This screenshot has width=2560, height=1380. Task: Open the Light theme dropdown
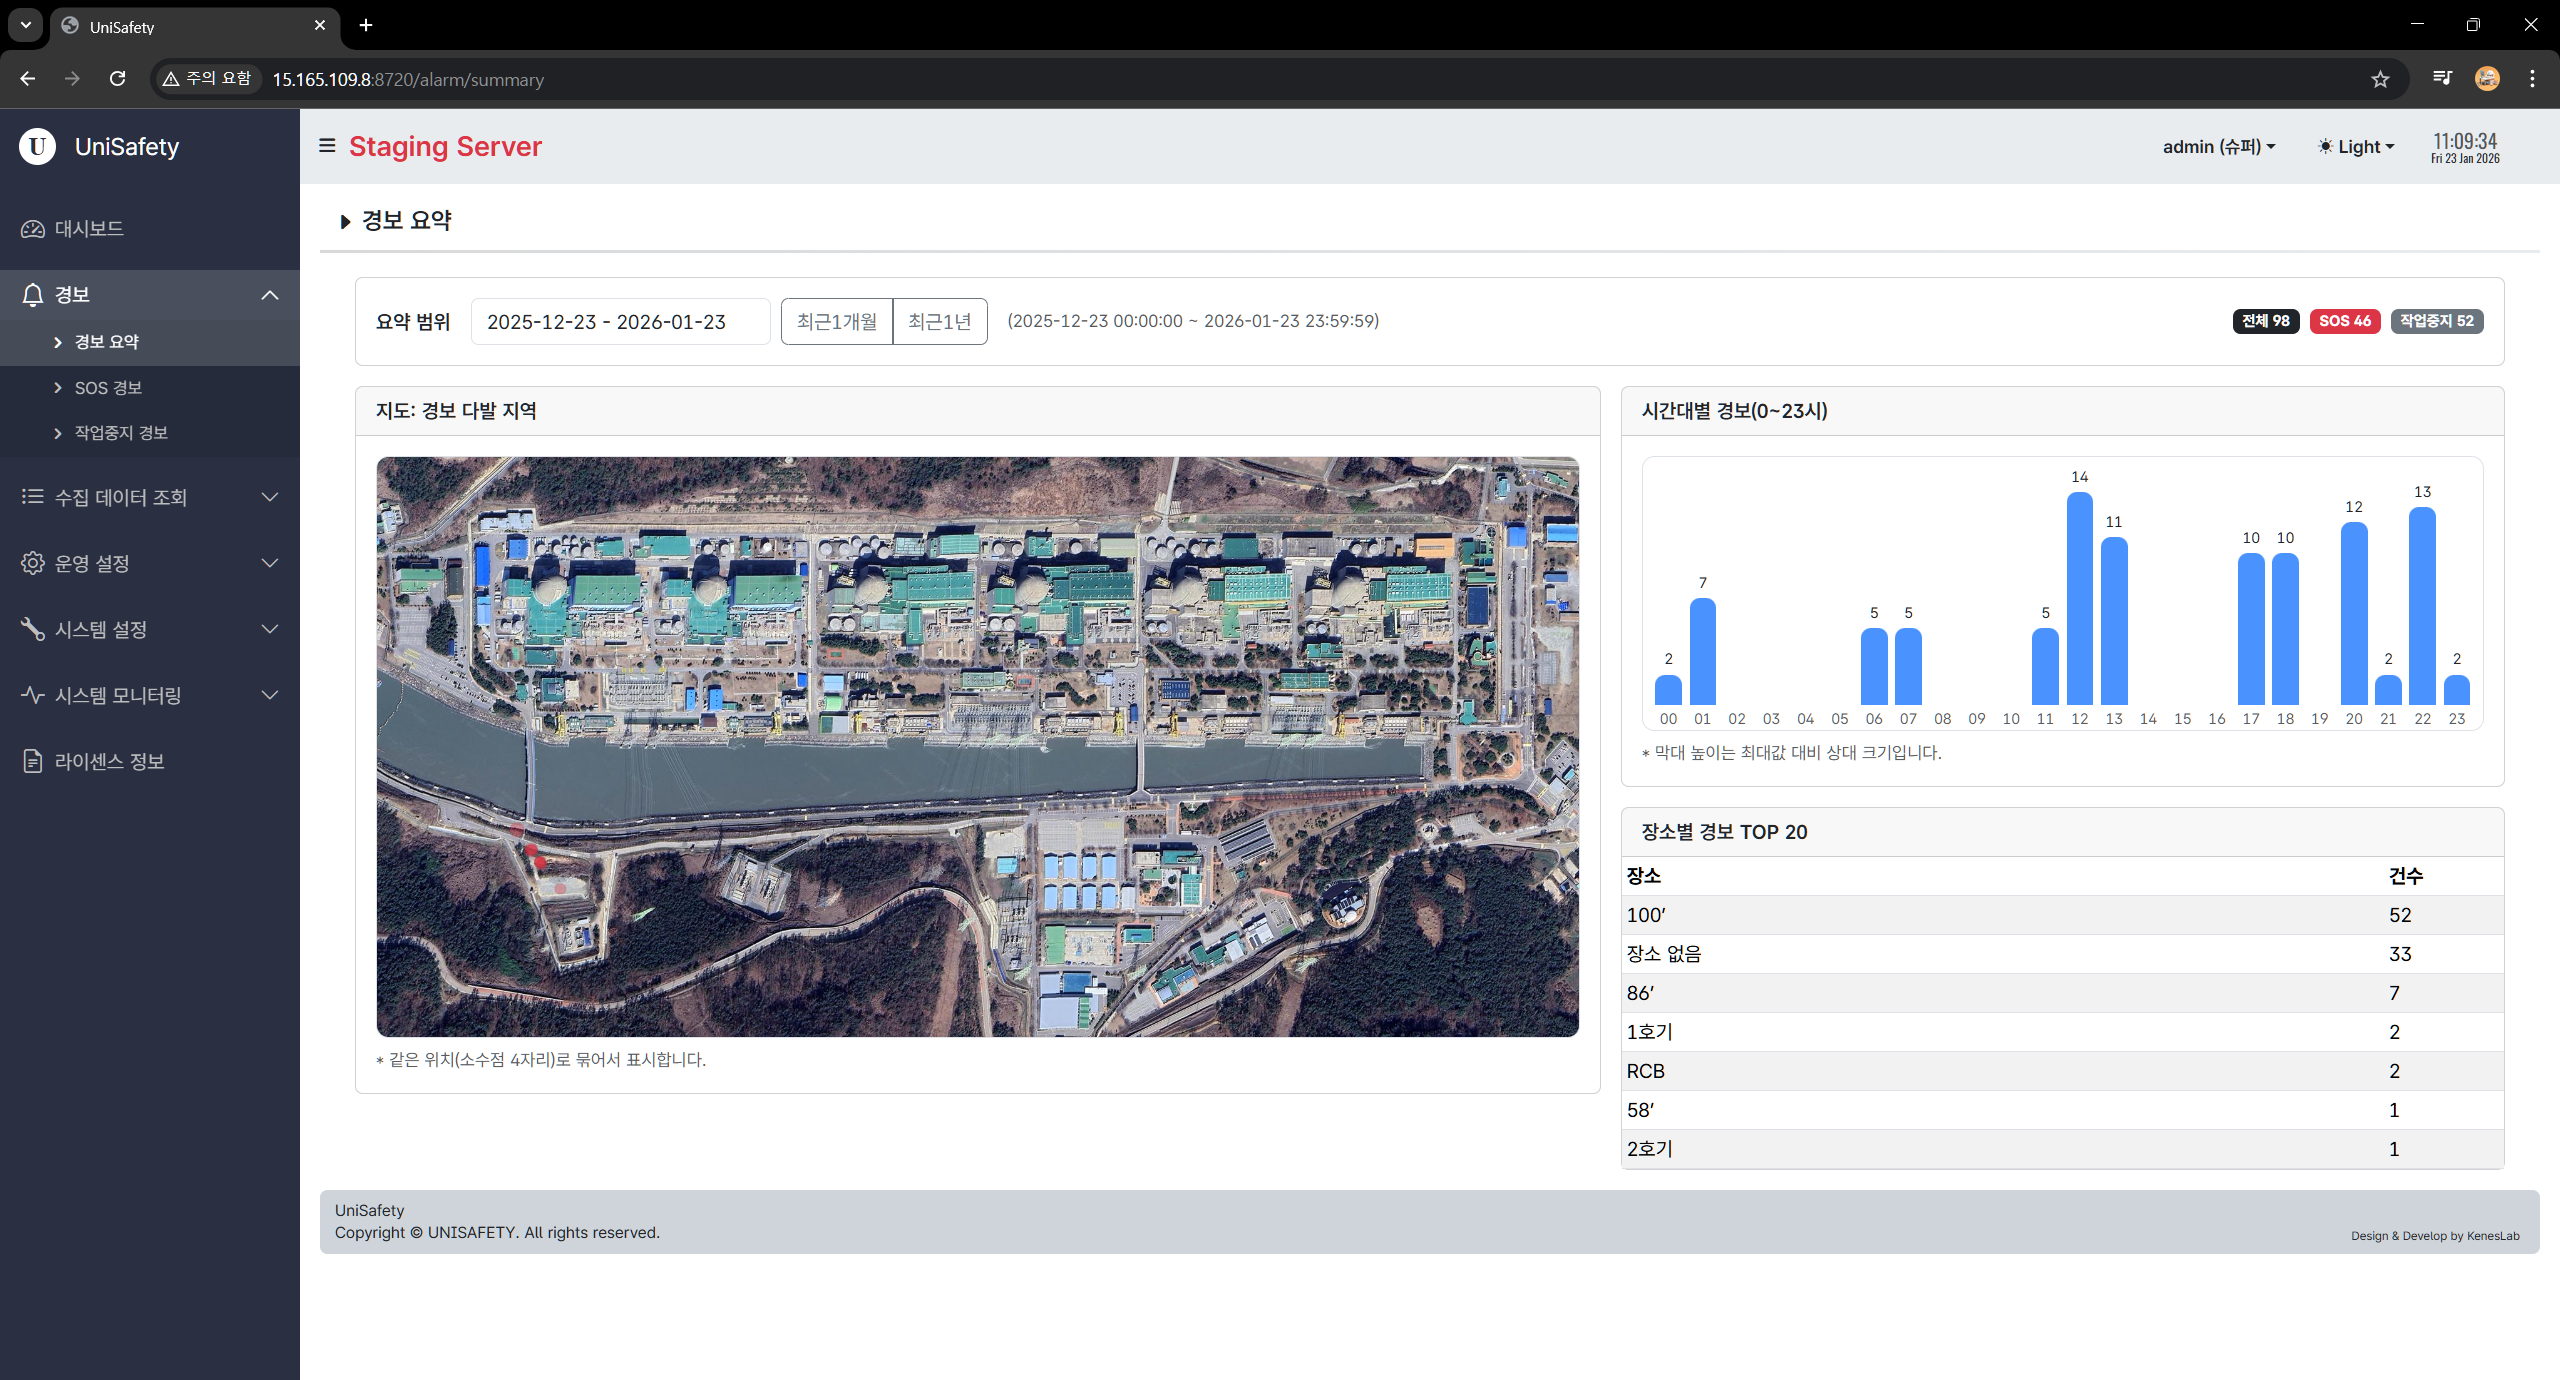pos(2356,147)
